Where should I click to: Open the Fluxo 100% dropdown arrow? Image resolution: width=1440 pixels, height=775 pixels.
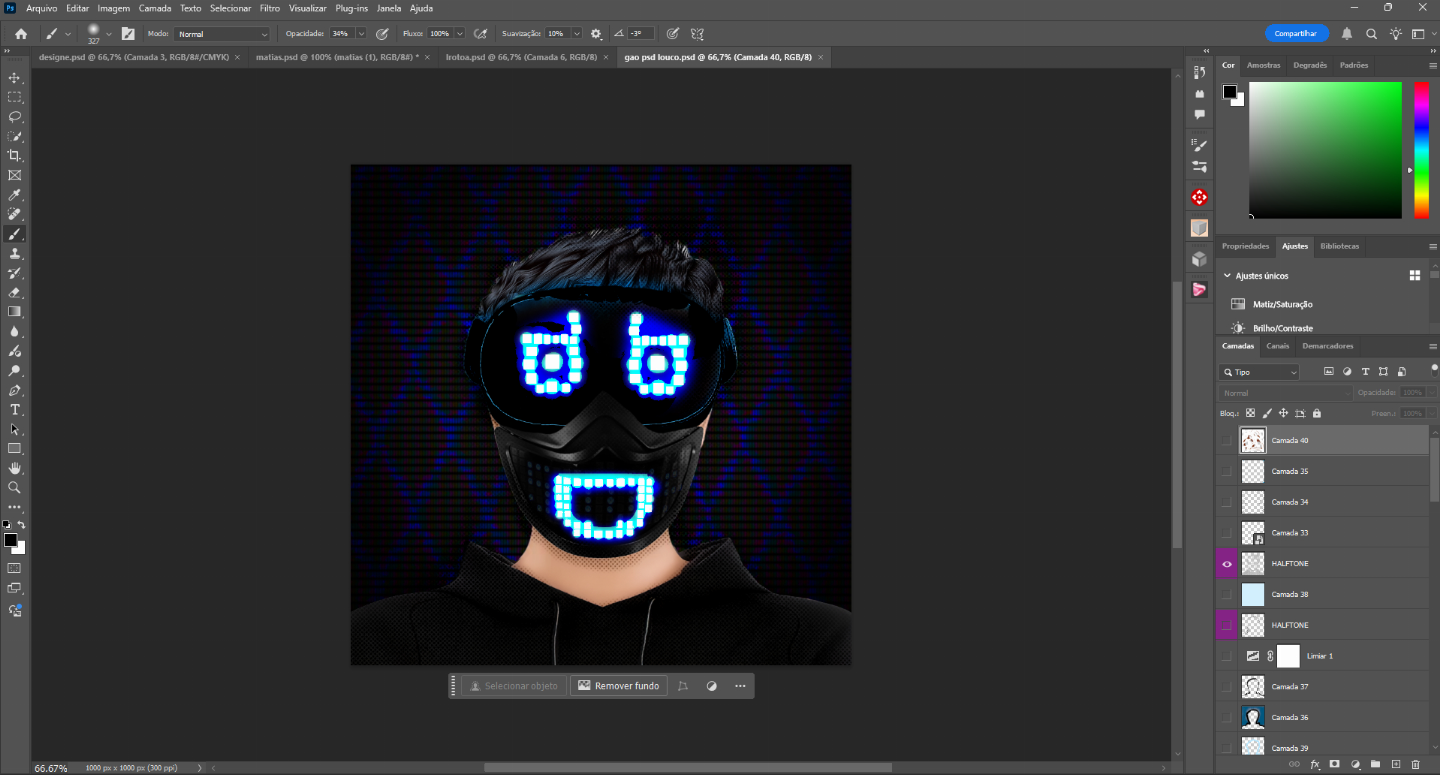pyautogui.click(x=459, y=34)
